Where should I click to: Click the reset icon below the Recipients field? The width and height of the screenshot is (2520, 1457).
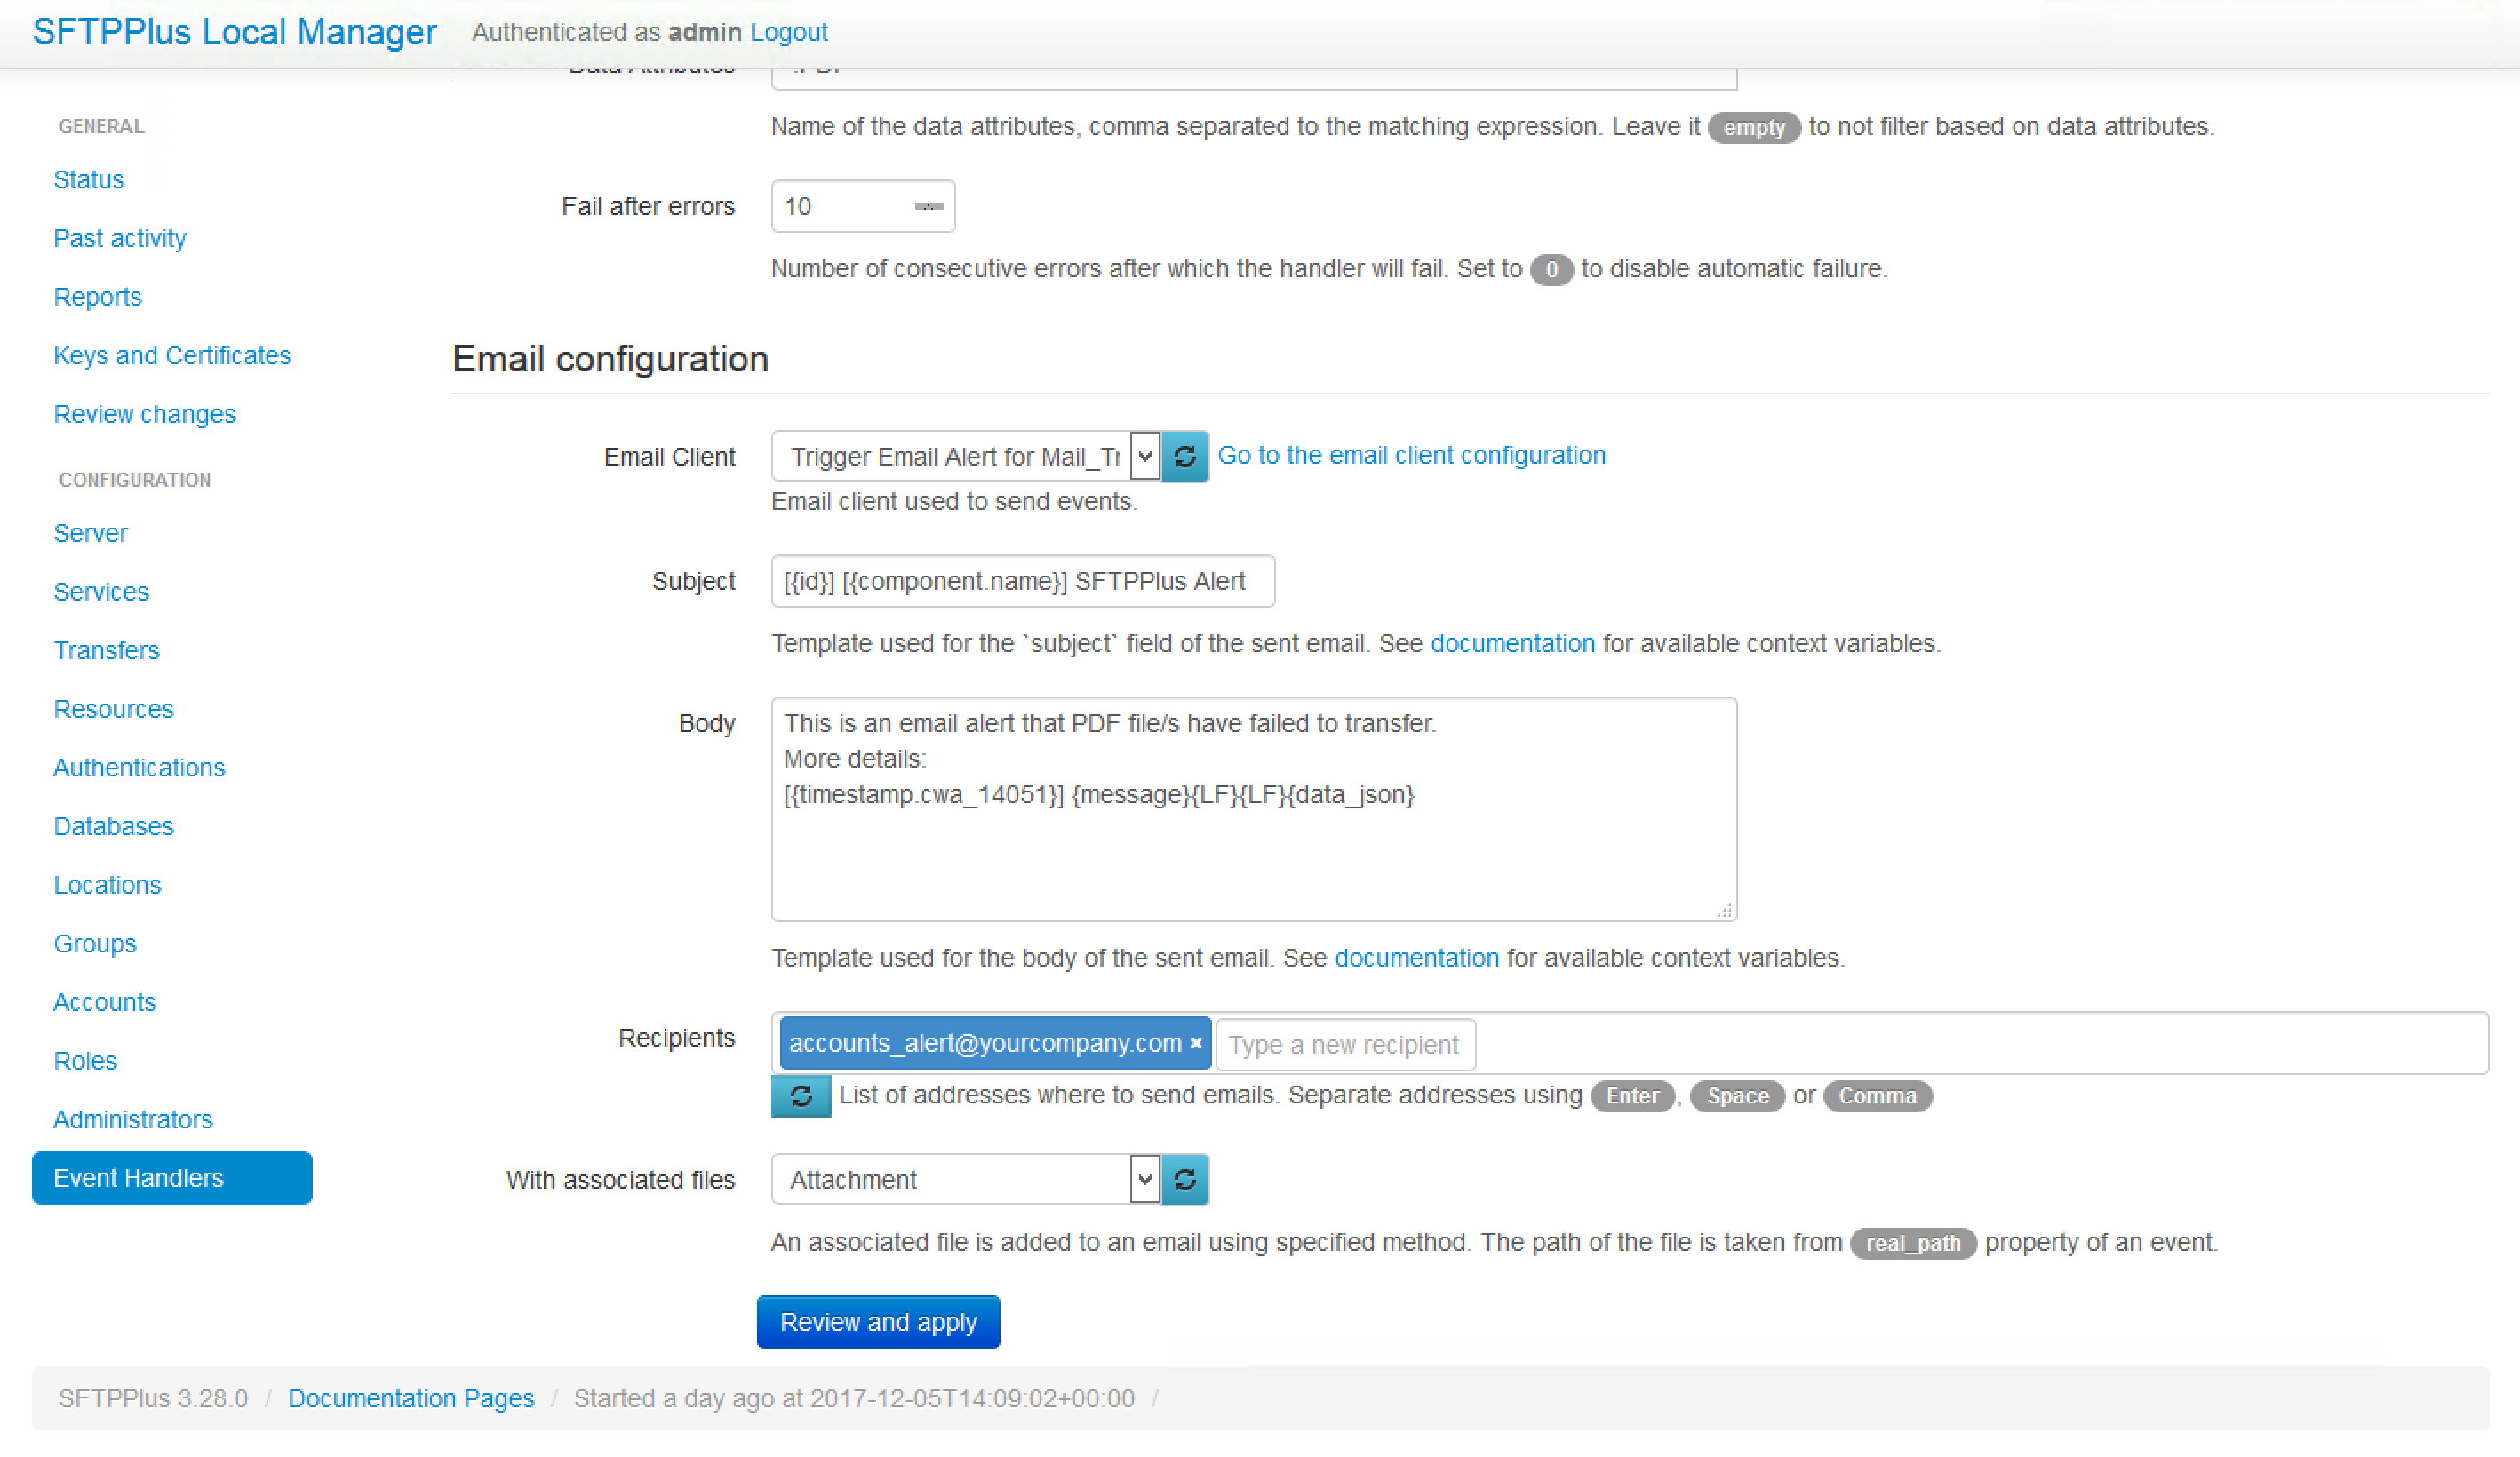click(x=801, y=1096)
